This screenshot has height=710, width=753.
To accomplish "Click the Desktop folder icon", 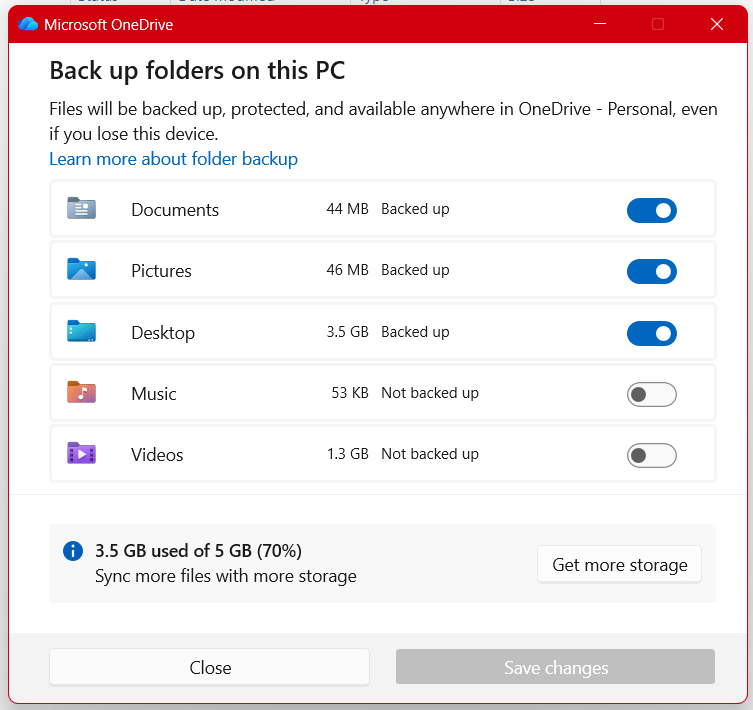I will click(x=81, y=331).
